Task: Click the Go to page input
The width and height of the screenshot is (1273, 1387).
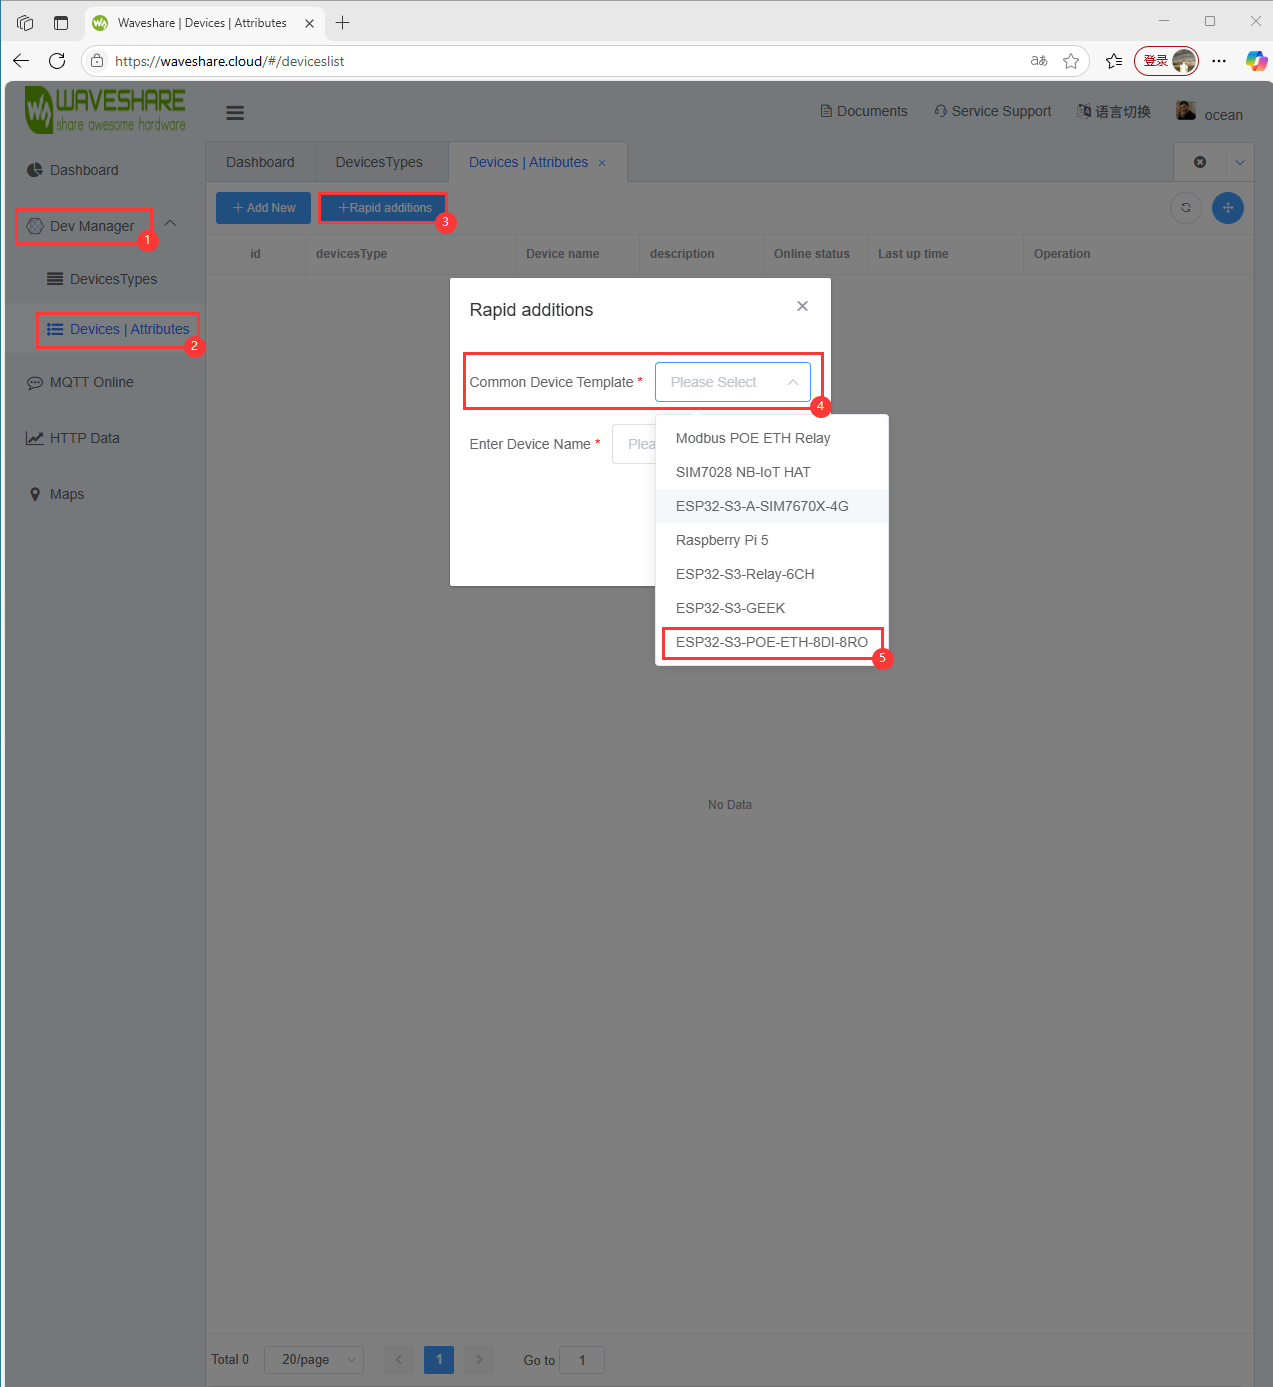Action: pyautogui.click(x=582, y=1360)
